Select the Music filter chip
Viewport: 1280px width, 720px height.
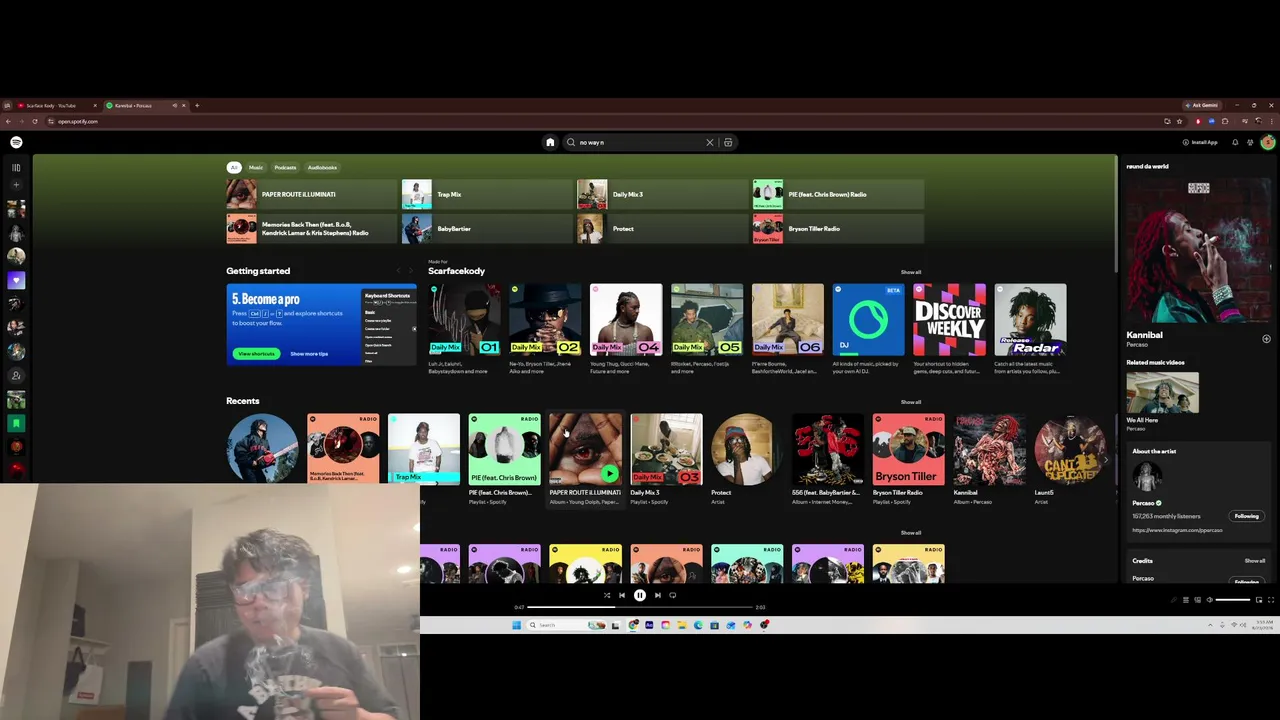256,167
